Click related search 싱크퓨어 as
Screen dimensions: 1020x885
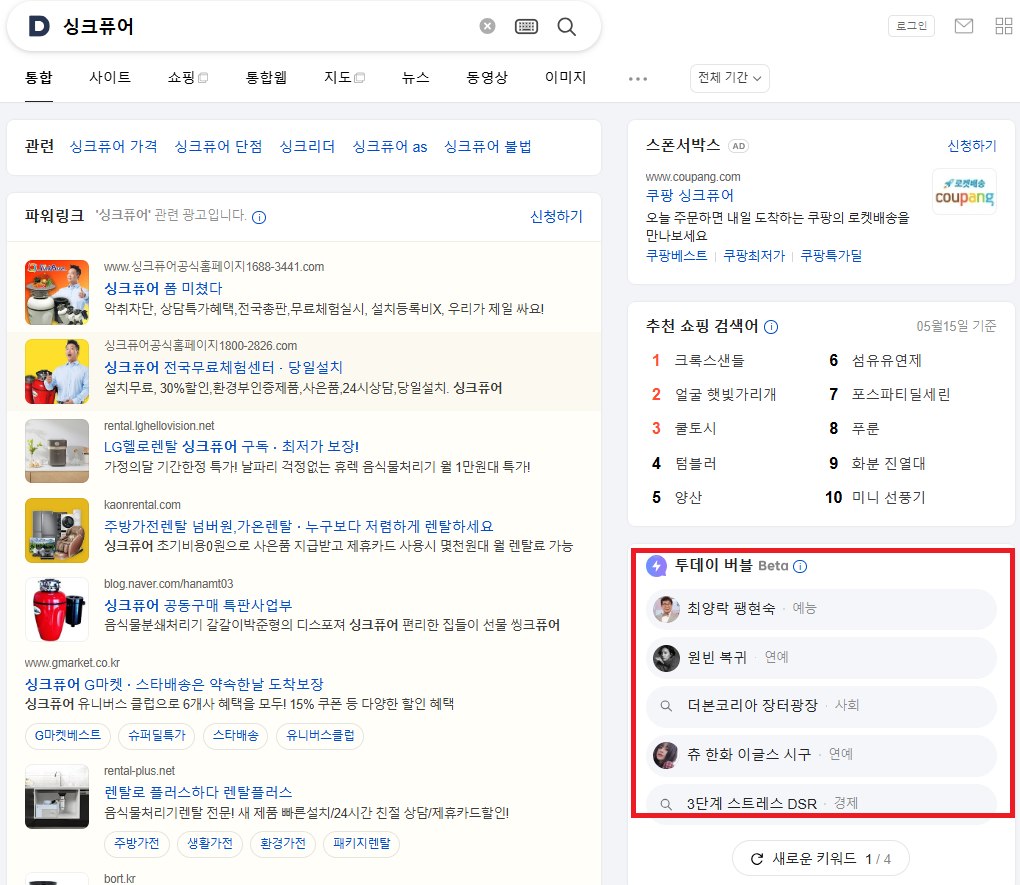(x=390, y=146)
